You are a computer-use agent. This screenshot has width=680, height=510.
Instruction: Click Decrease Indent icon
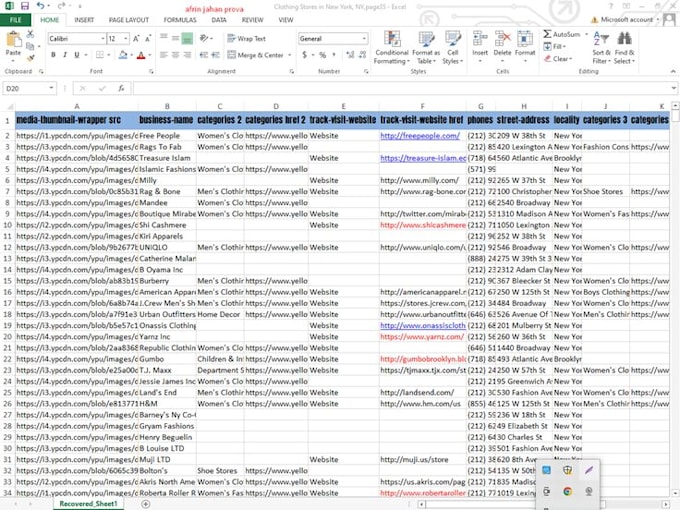point(203,55)
